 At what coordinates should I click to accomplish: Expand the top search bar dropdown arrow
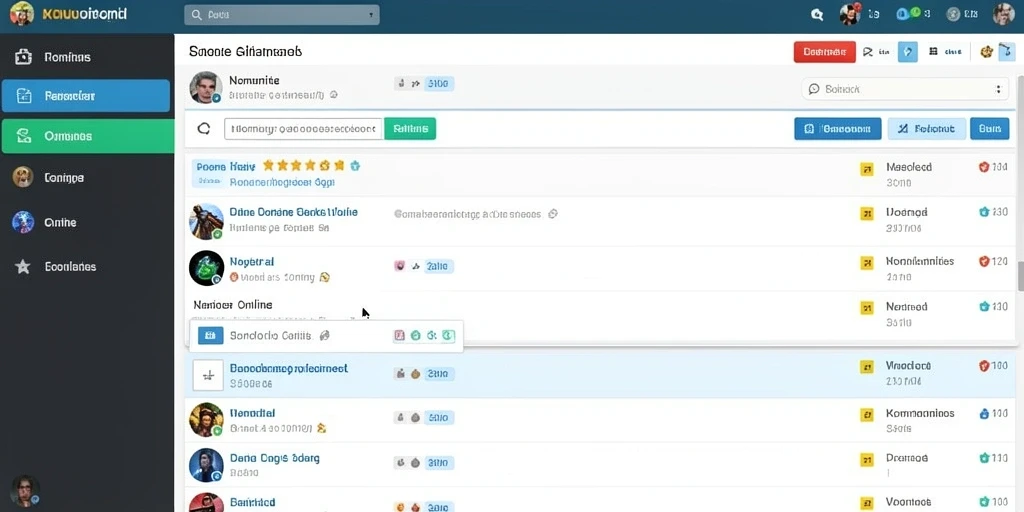[371, 14]
